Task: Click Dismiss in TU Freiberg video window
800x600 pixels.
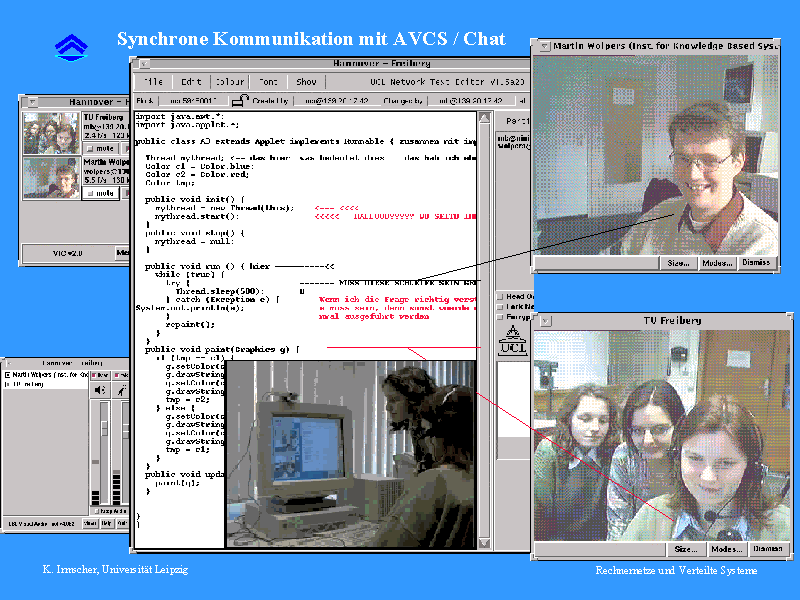Action: [x=768, y=548]
